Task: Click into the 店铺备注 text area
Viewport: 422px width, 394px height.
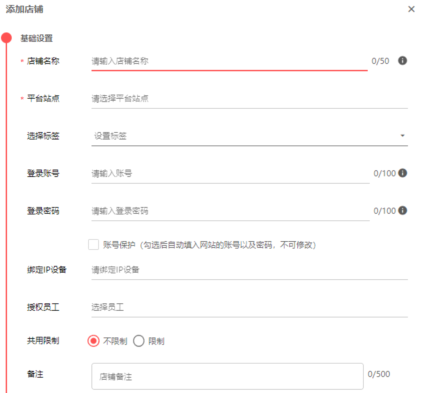Action: (x=227, y=376)
